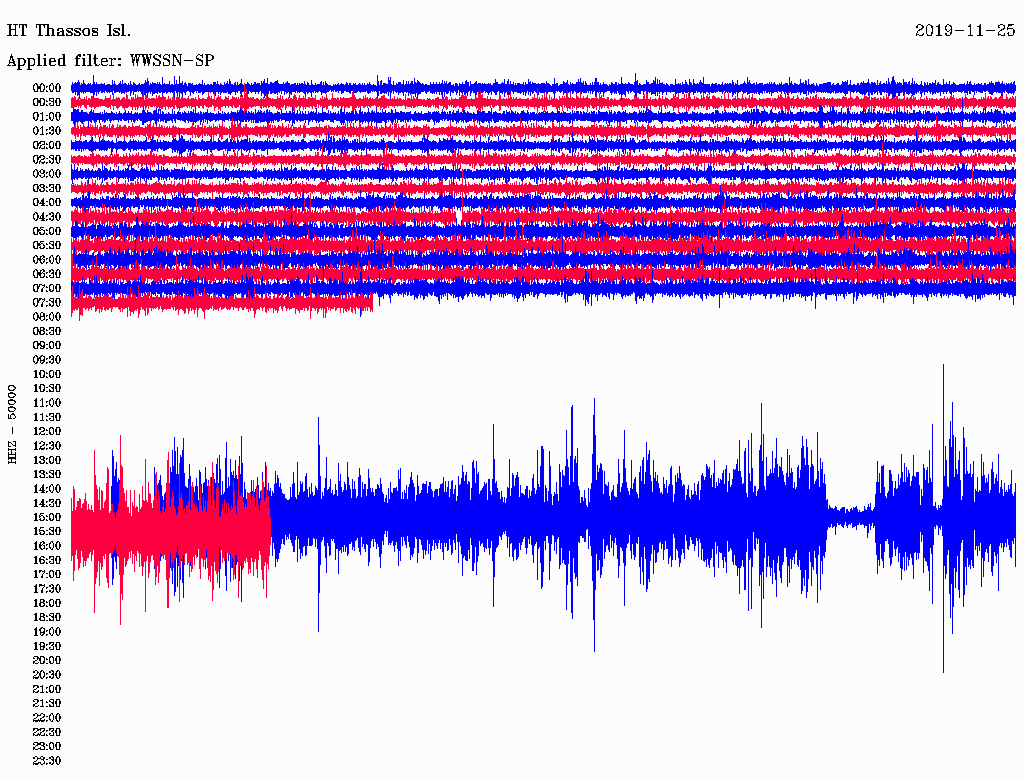Click the 08:00 time label
Screen dimensions: 1024x780
[47, 317]
